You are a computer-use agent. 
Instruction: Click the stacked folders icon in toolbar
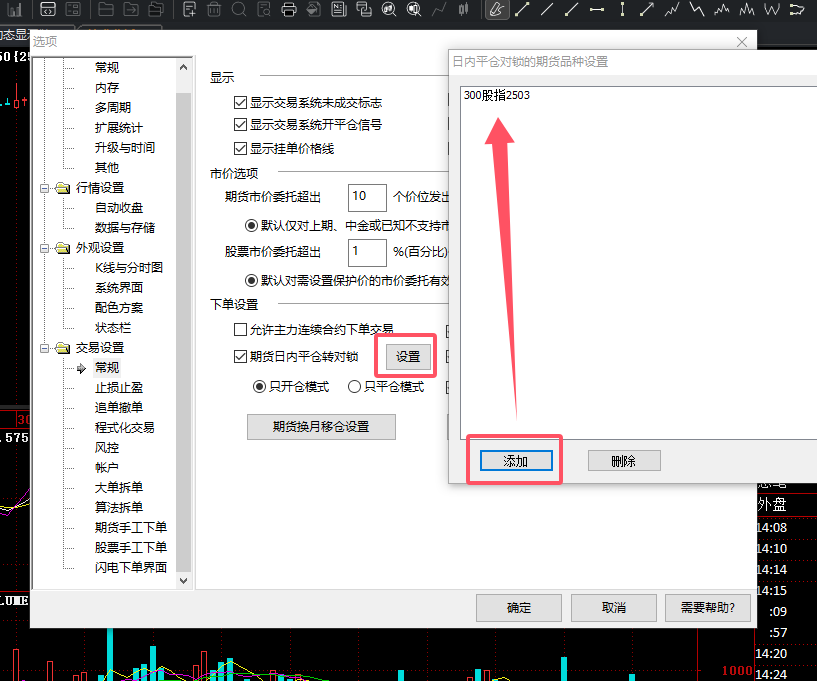click(x=156, y=9)
